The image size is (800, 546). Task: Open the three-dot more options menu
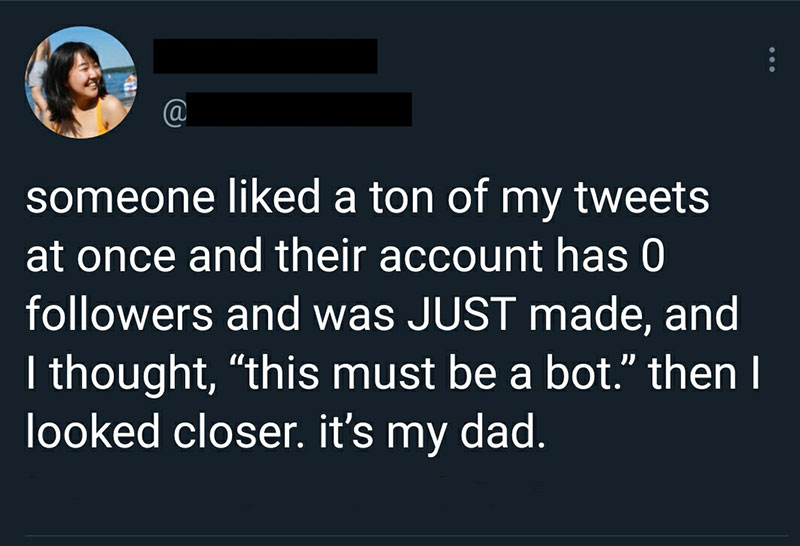coord(770,60)
